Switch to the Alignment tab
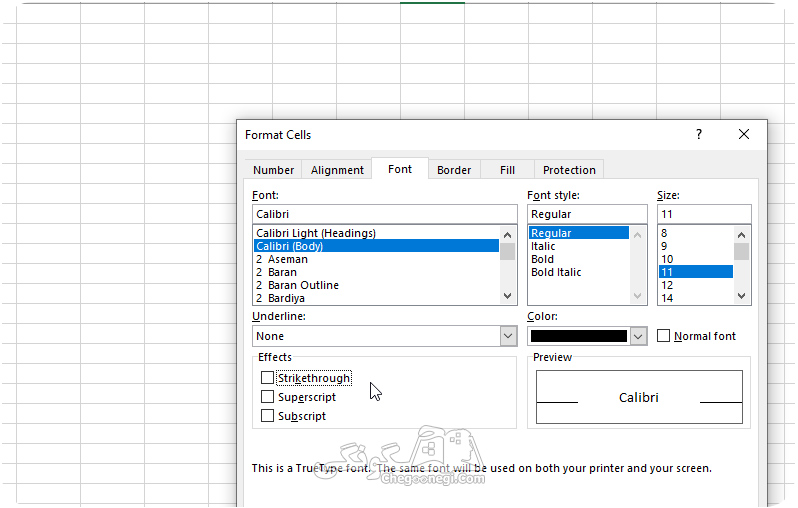798x508 pixels. [x=337, y=170]
